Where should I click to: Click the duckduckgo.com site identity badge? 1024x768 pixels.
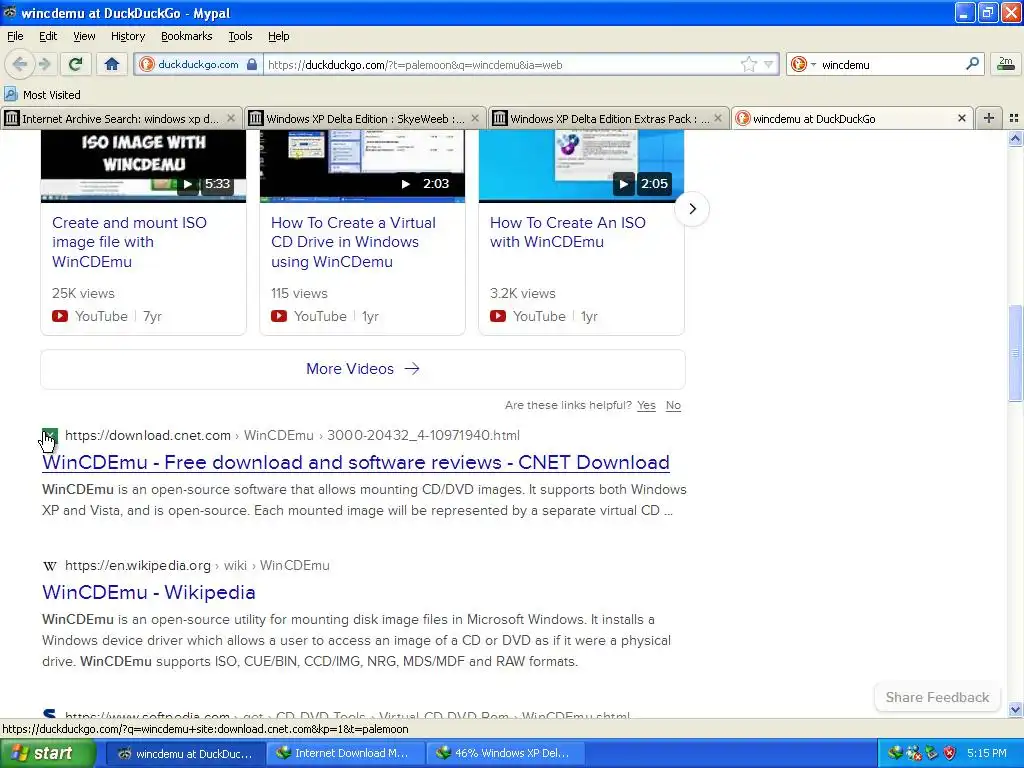point(199,64)
